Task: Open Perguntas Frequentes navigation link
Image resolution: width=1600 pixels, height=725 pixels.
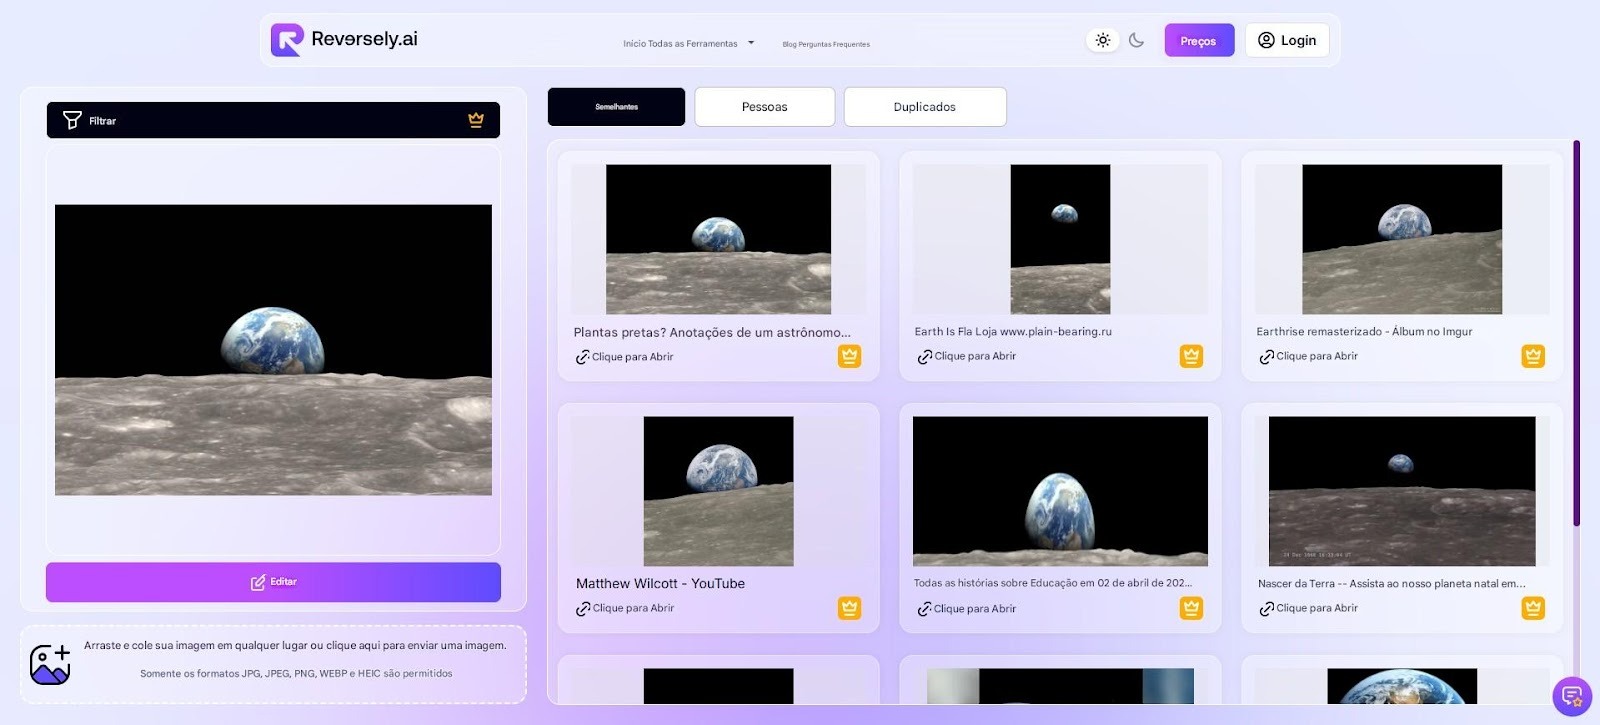Action: click(x=834, y=45)
